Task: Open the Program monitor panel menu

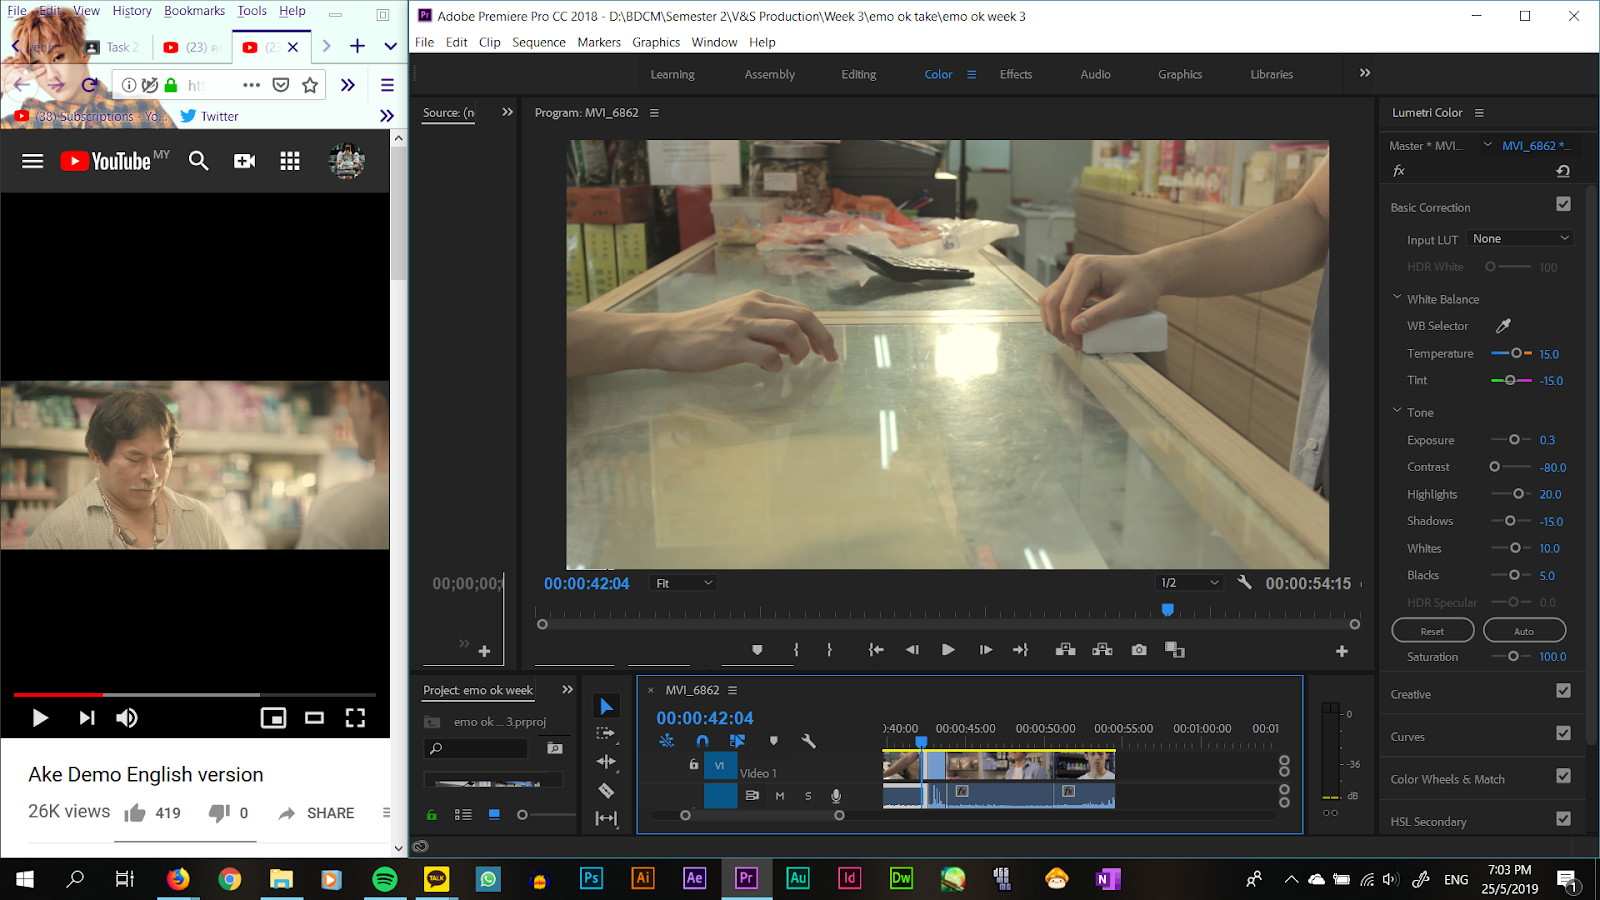Action: click(654, 113)
